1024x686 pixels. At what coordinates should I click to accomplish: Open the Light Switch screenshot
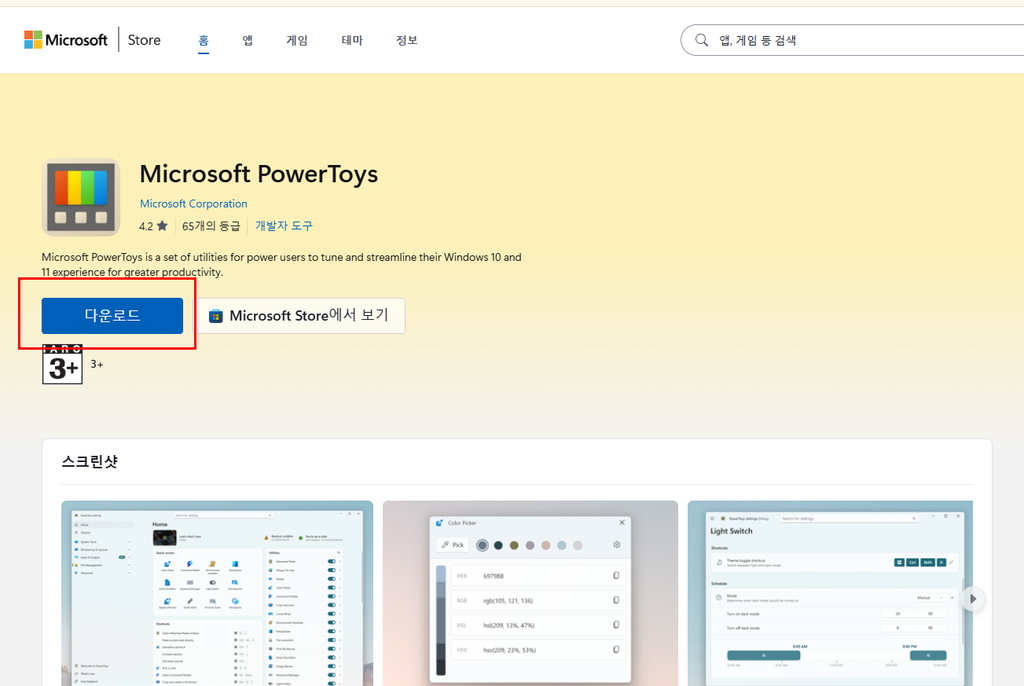pyautogui.click(x=830, y=593)
